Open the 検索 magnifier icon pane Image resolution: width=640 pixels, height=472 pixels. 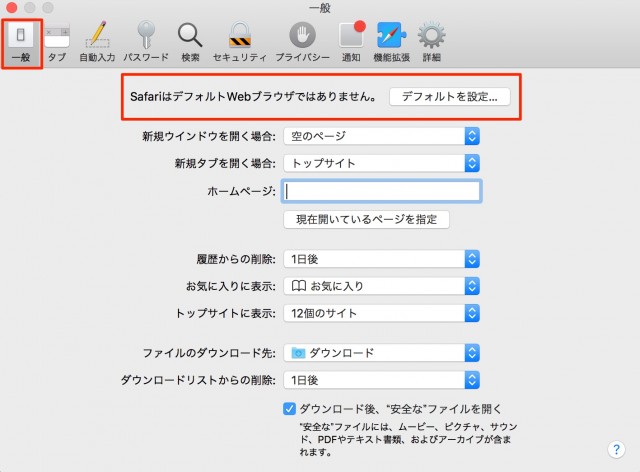[x=190, y=43]
